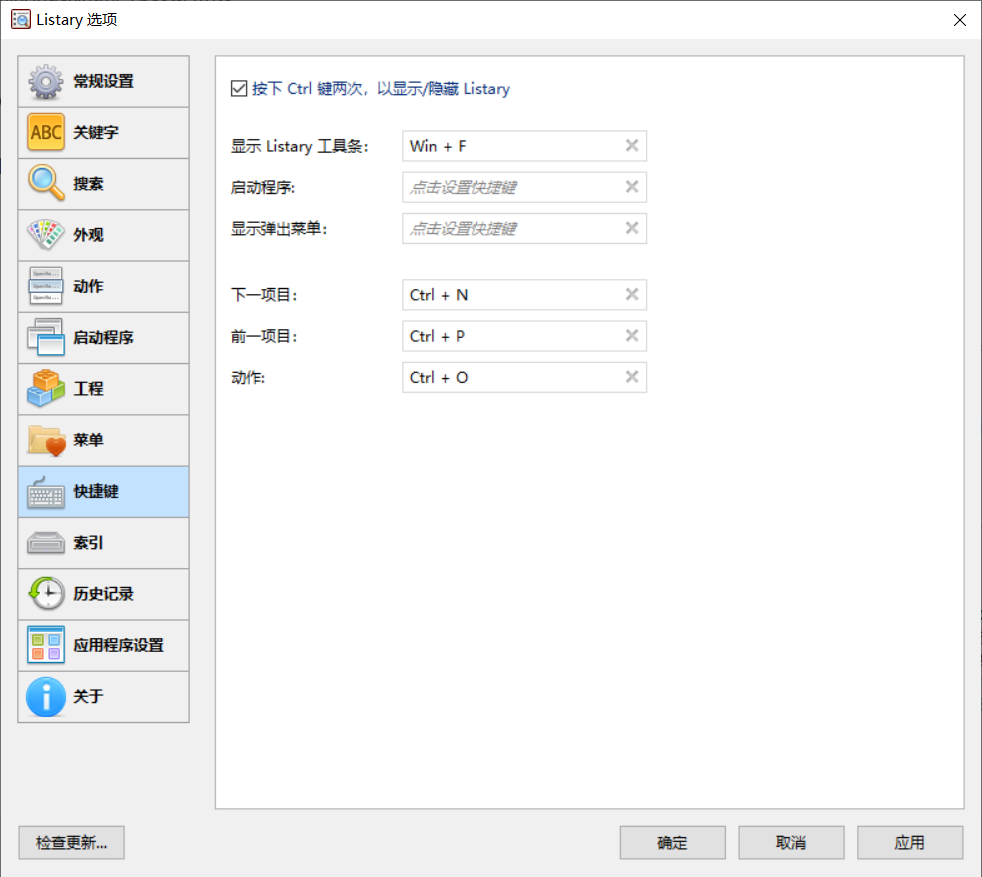Click the info icon for 关于

[x=46, y=696]
